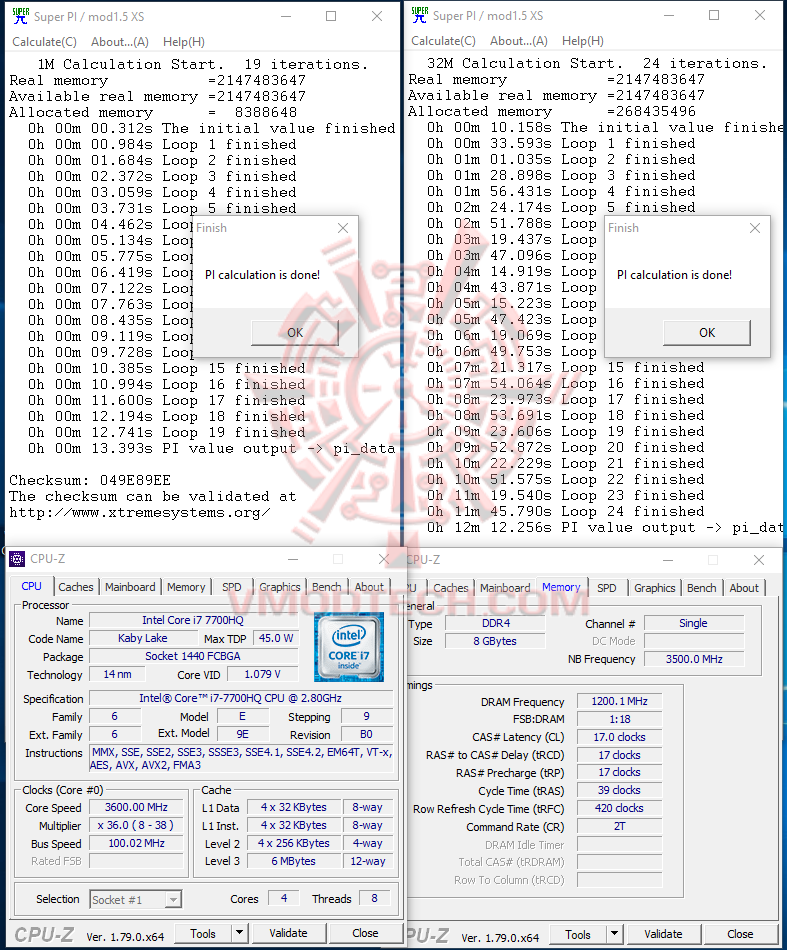787x950 pixels.
Task: Expand the Tools dropdown arrow in the left CPU-Z window
Action: click(239, 934)
